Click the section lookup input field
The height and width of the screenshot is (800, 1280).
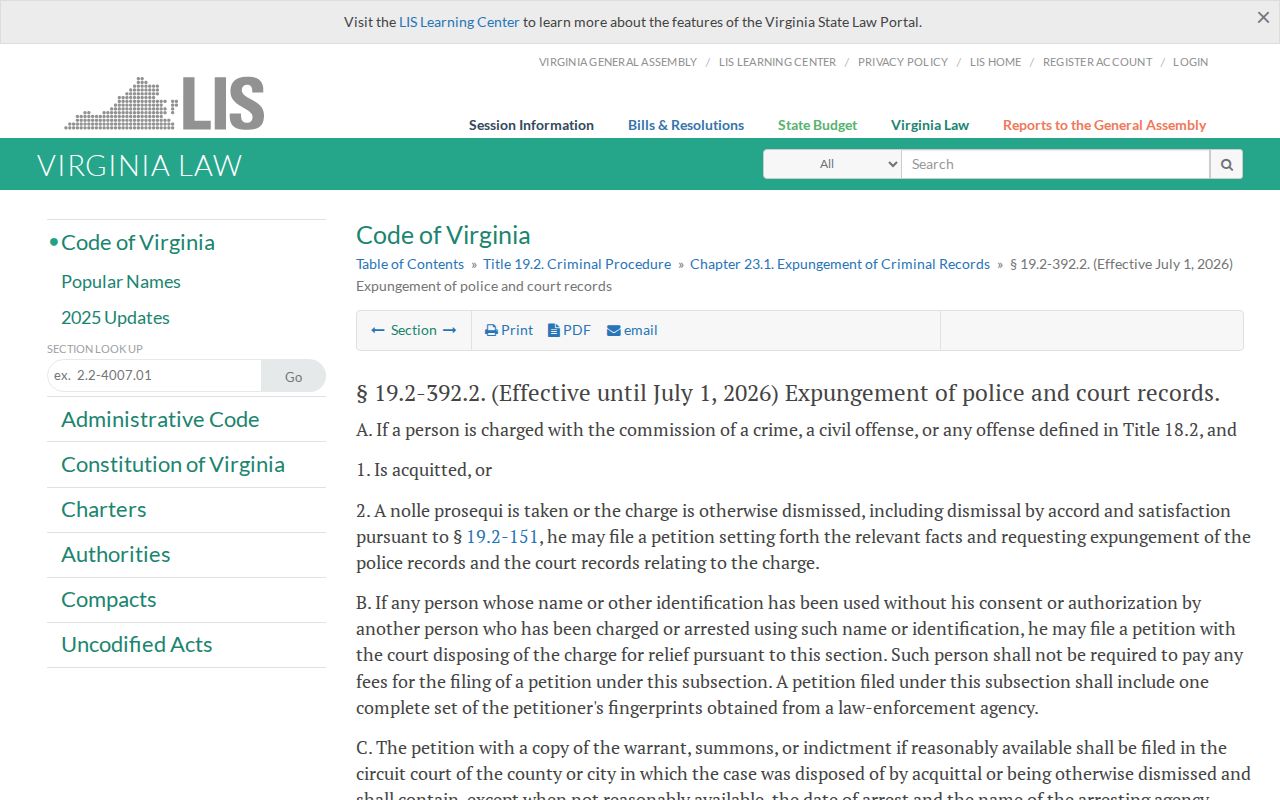click(154, 375)
